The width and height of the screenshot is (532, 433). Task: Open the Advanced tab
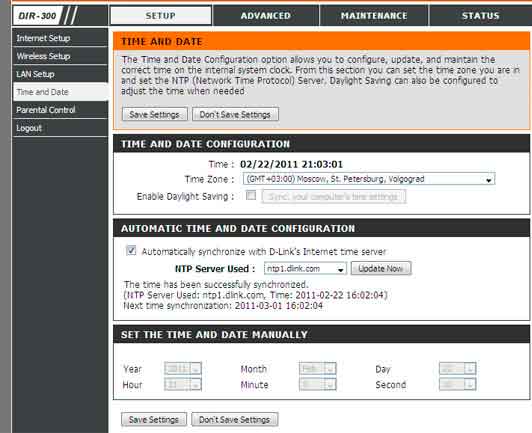[x=265, y=16]
